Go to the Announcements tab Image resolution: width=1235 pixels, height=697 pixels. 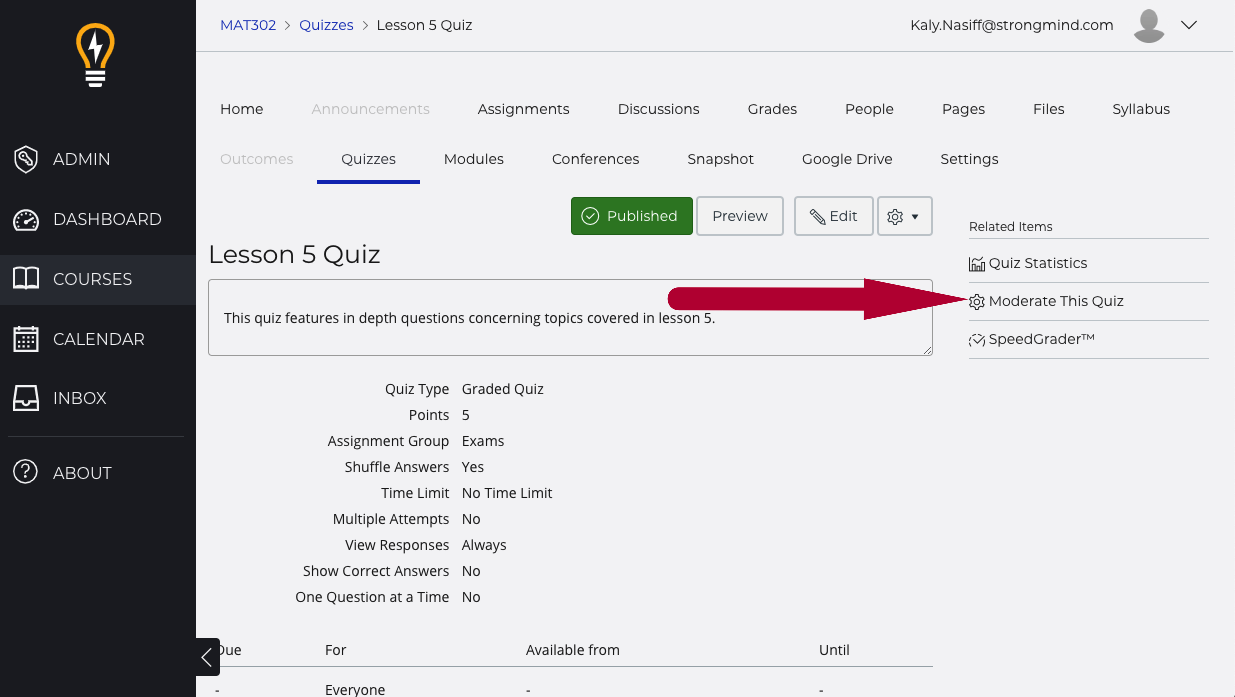pyautogui.click(x=371, y=109)
